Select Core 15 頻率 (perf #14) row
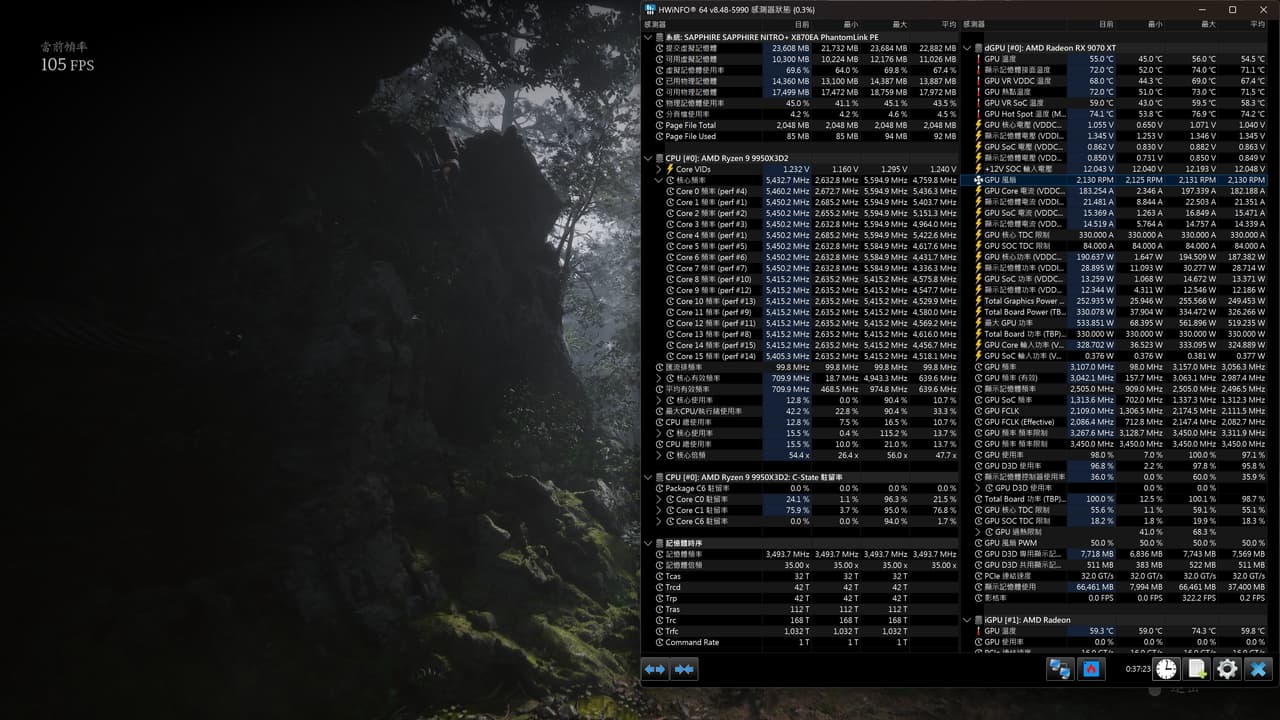The image size is (1280, 720). coord(800,356)
